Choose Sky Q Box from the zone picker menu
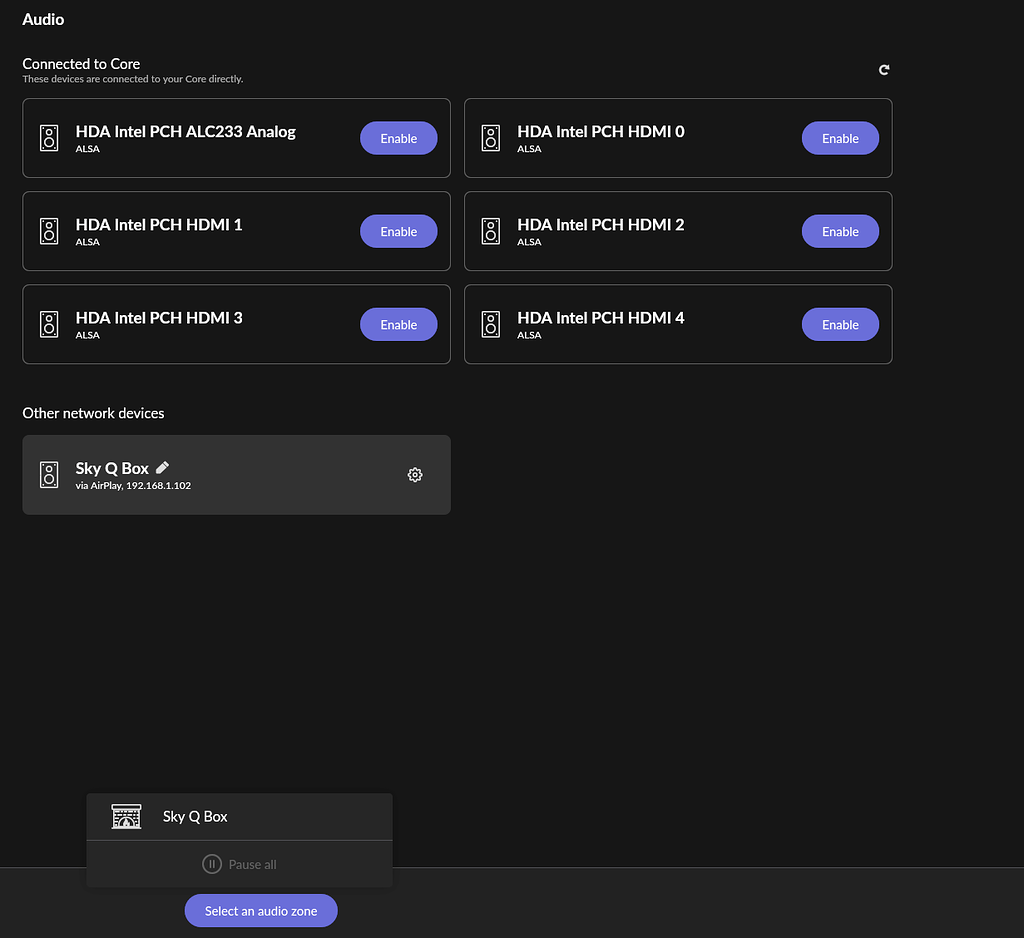This screenshot has height=938, width=1024. click(195, 816)
